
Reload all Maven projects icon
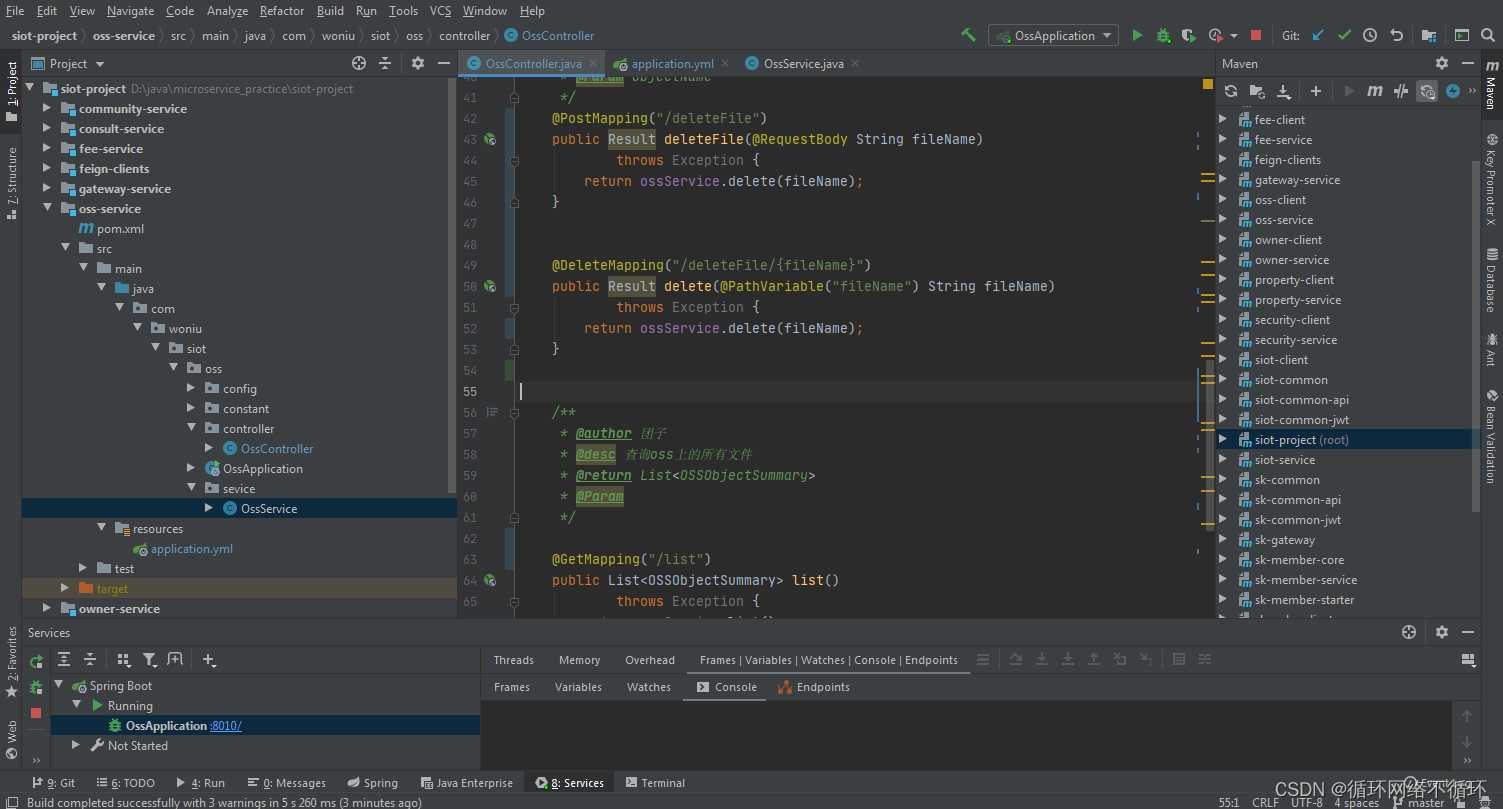pyautogui.click(x=1231, y=91)
